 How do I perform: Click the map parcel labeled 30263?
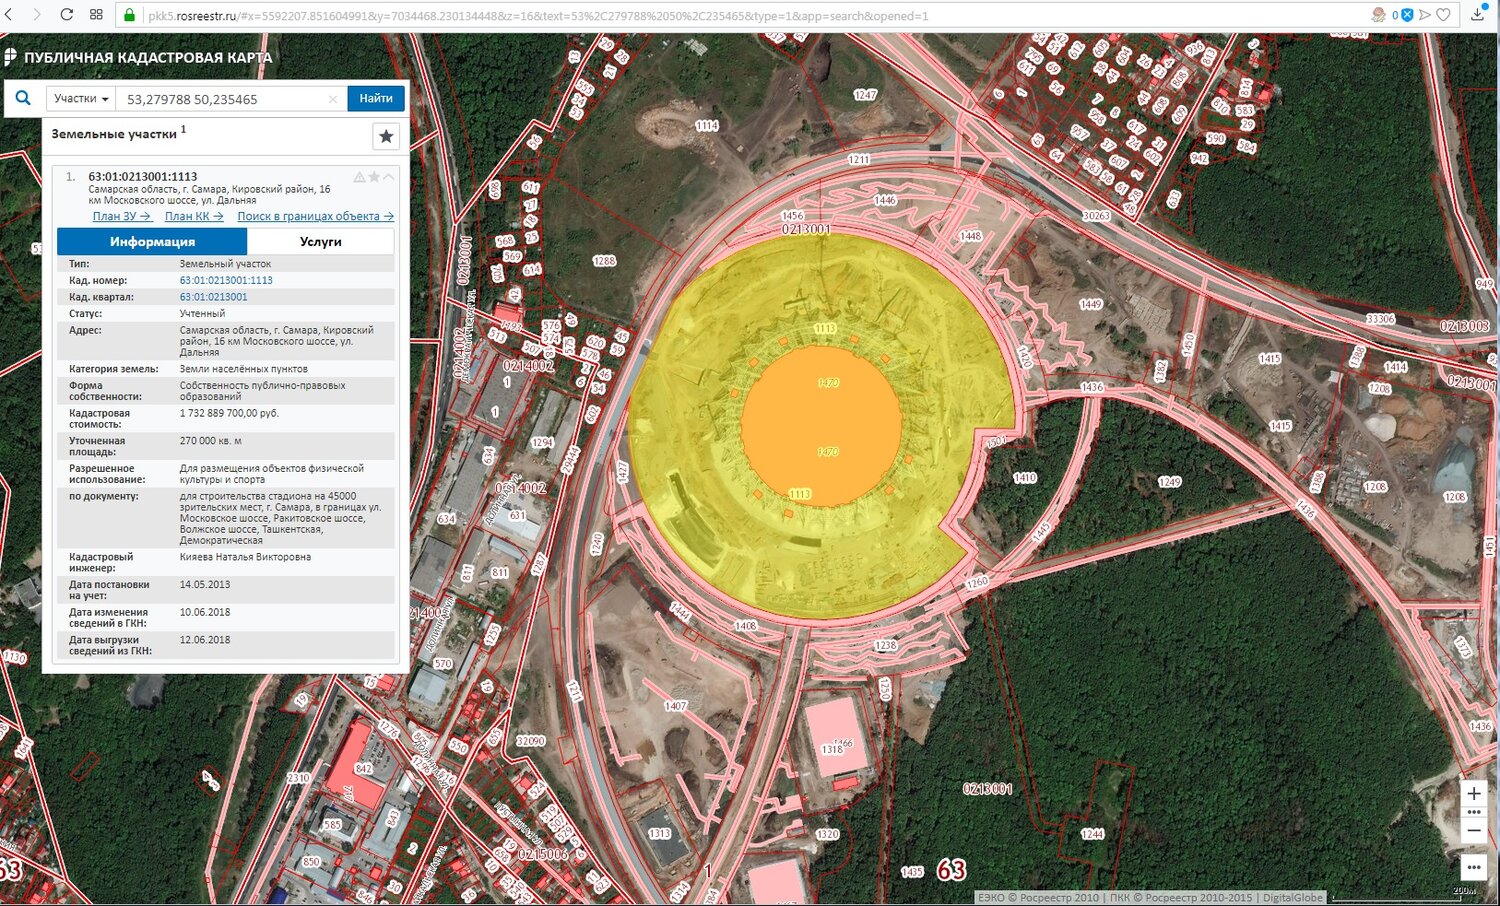tap(1096, 216)
